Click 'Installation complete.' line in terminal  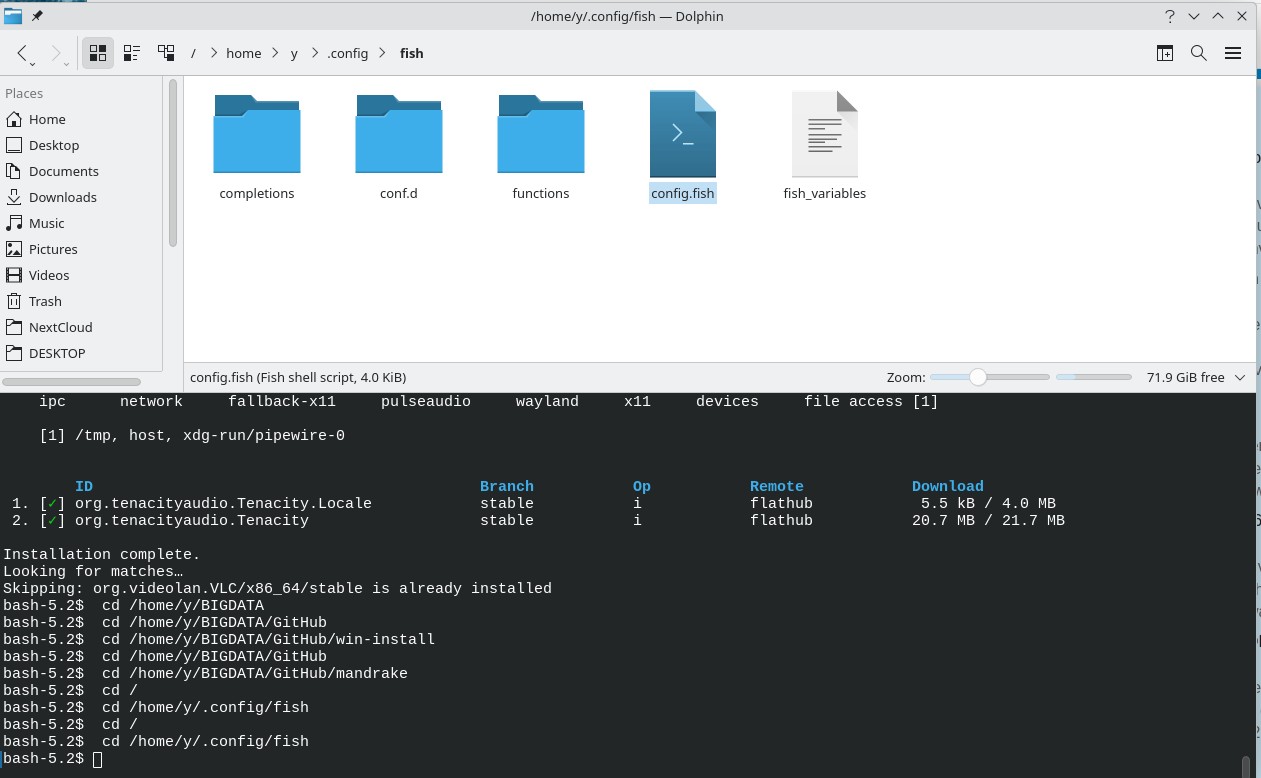point(101,554)
